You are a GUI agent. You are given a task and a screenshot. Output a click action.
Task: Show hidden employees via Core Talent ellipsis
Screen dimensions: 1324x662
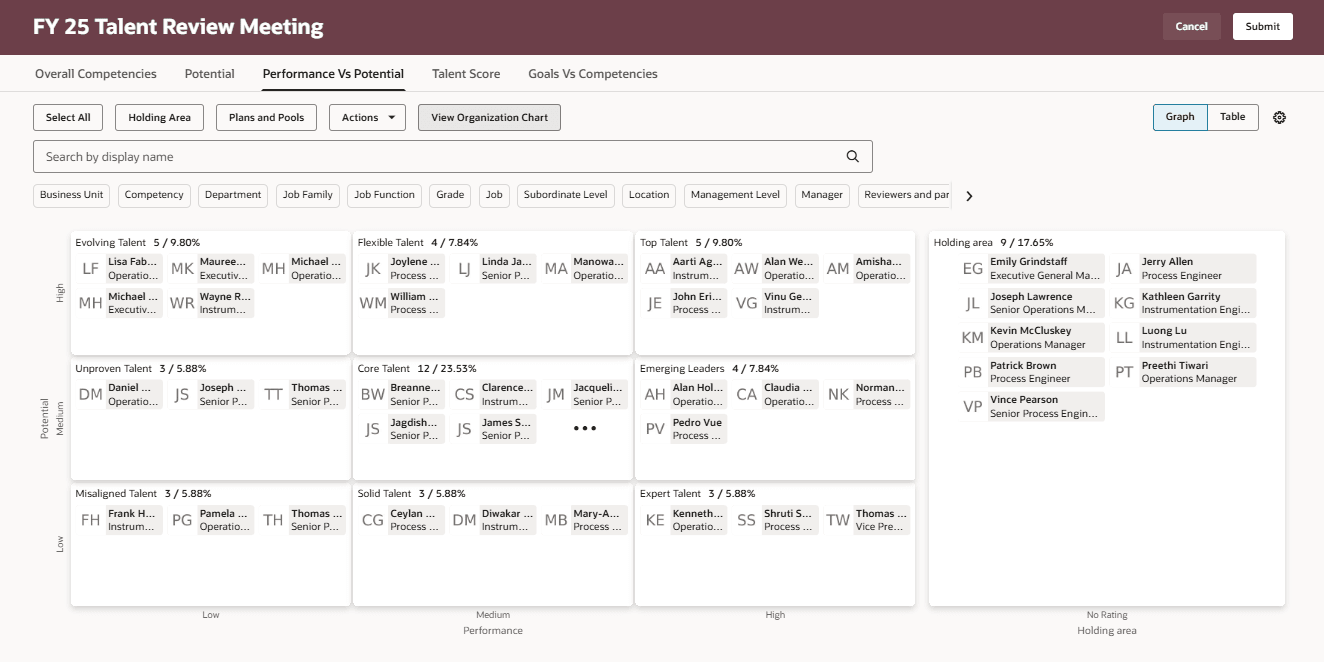585,430
